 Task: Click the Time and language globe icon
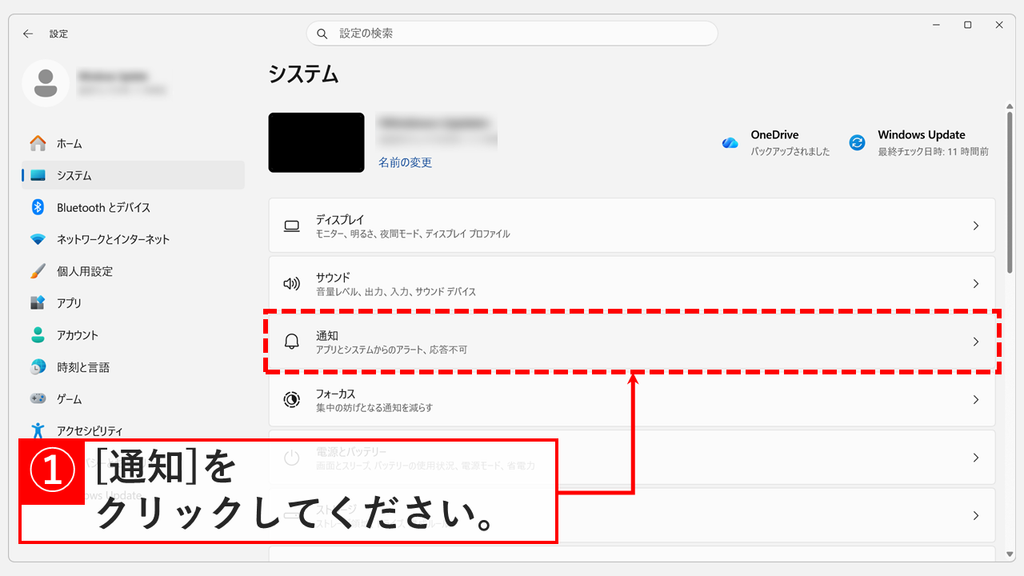(38, 367)
